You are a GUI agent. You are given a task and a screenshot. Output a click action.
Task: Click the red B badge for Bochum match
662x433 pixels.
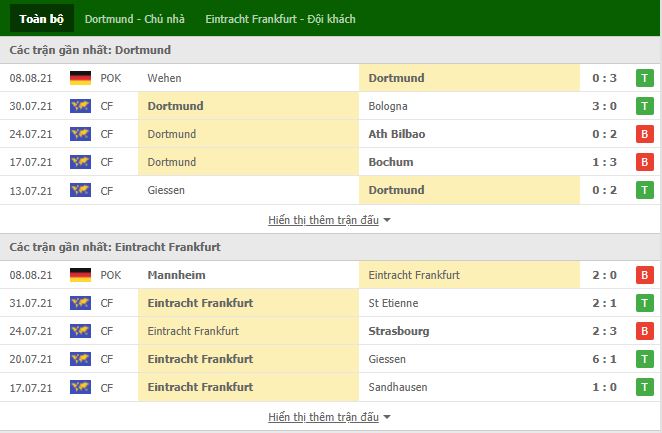pyautogui.click(x=645, y=162)
